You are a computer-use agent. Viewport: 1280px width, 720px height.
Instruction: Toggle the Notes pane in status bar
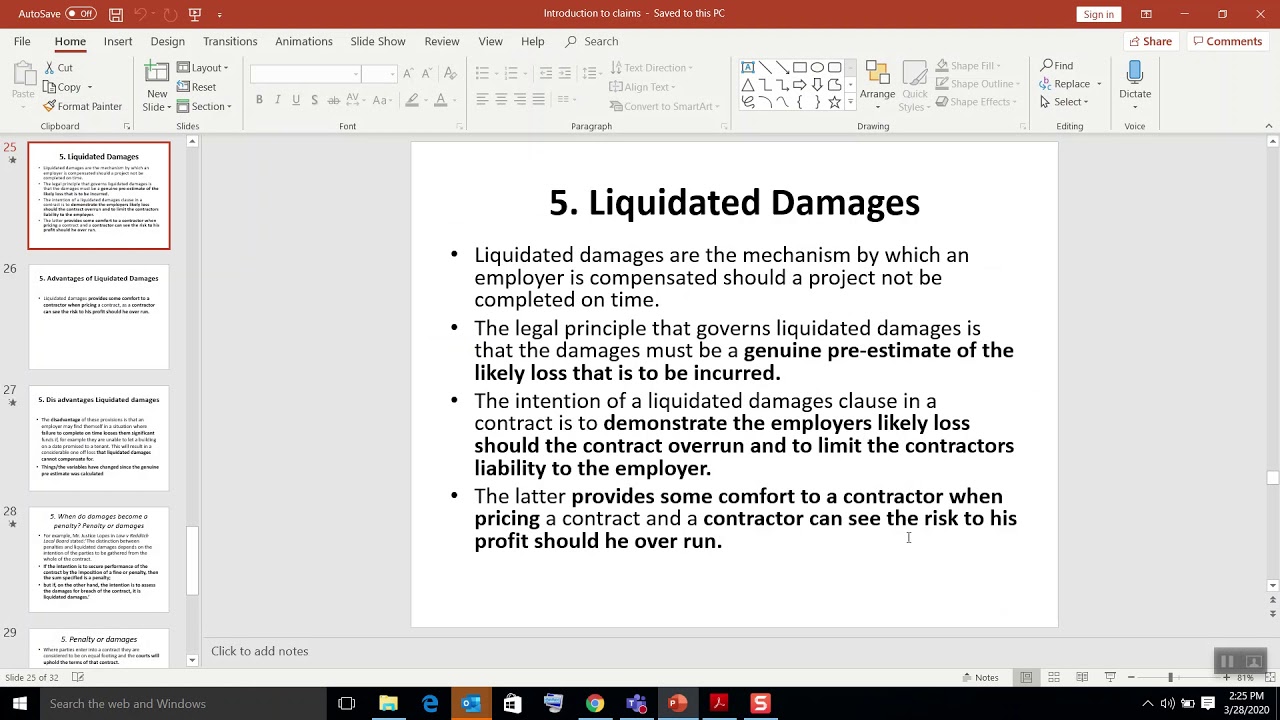tap(979, 677)
